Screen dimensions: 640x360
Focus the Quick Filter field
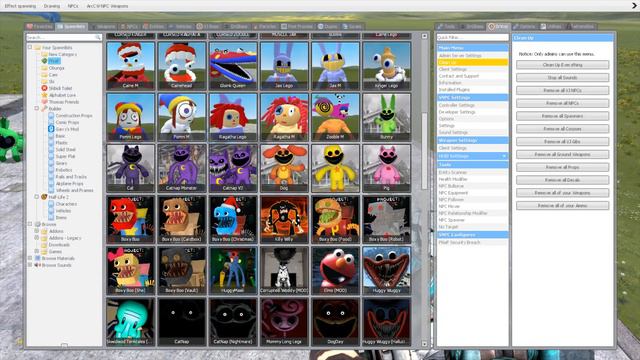coord(473,37)
